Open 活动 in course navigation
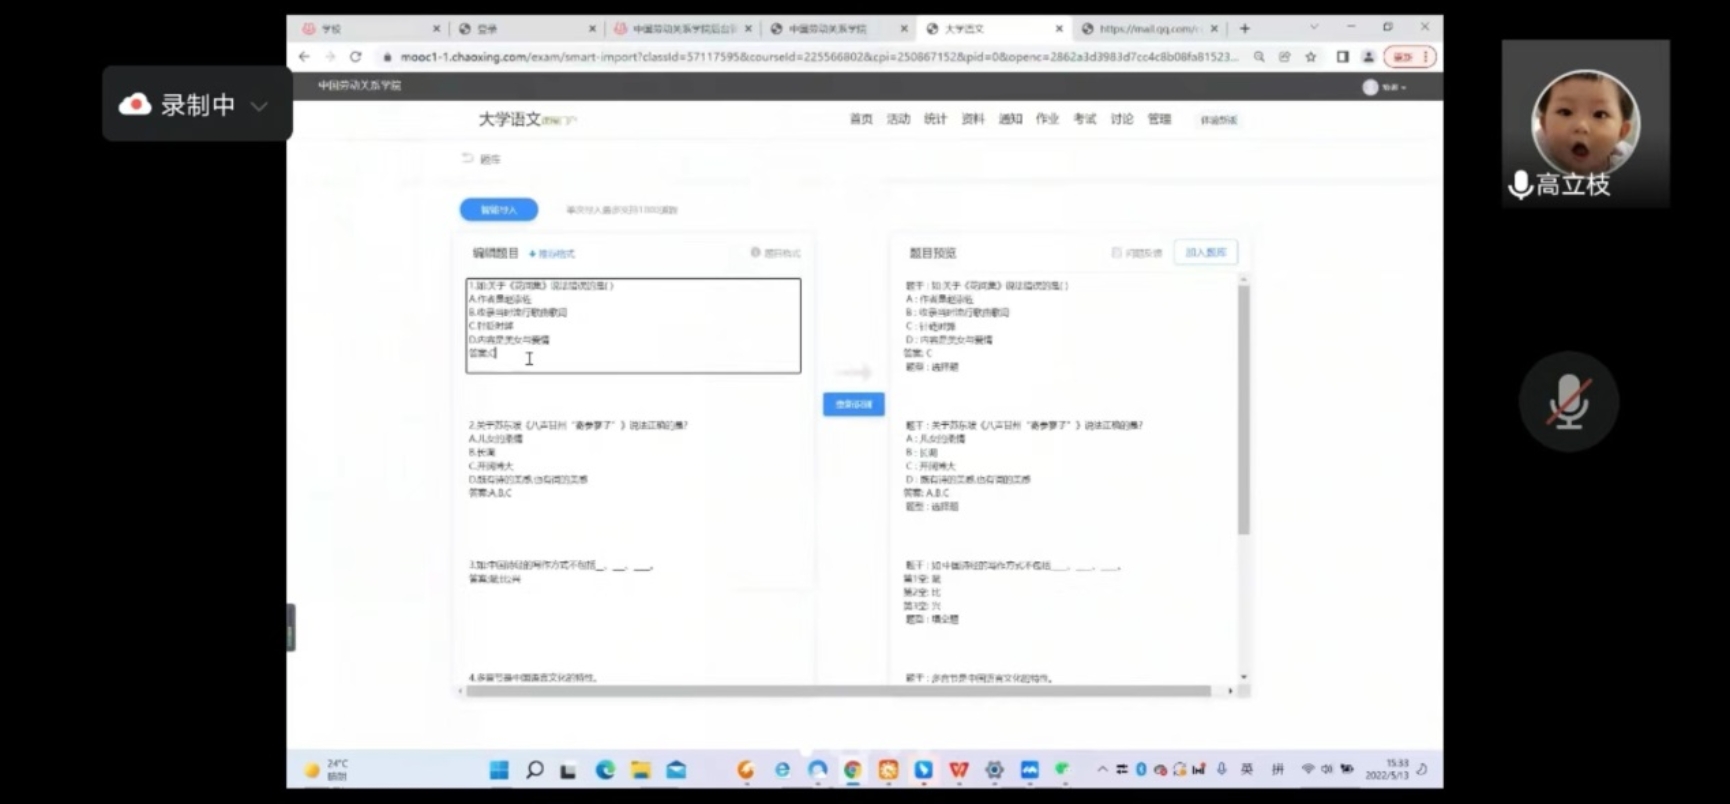Screen dimensions: 1730x804 click(898, 119)
